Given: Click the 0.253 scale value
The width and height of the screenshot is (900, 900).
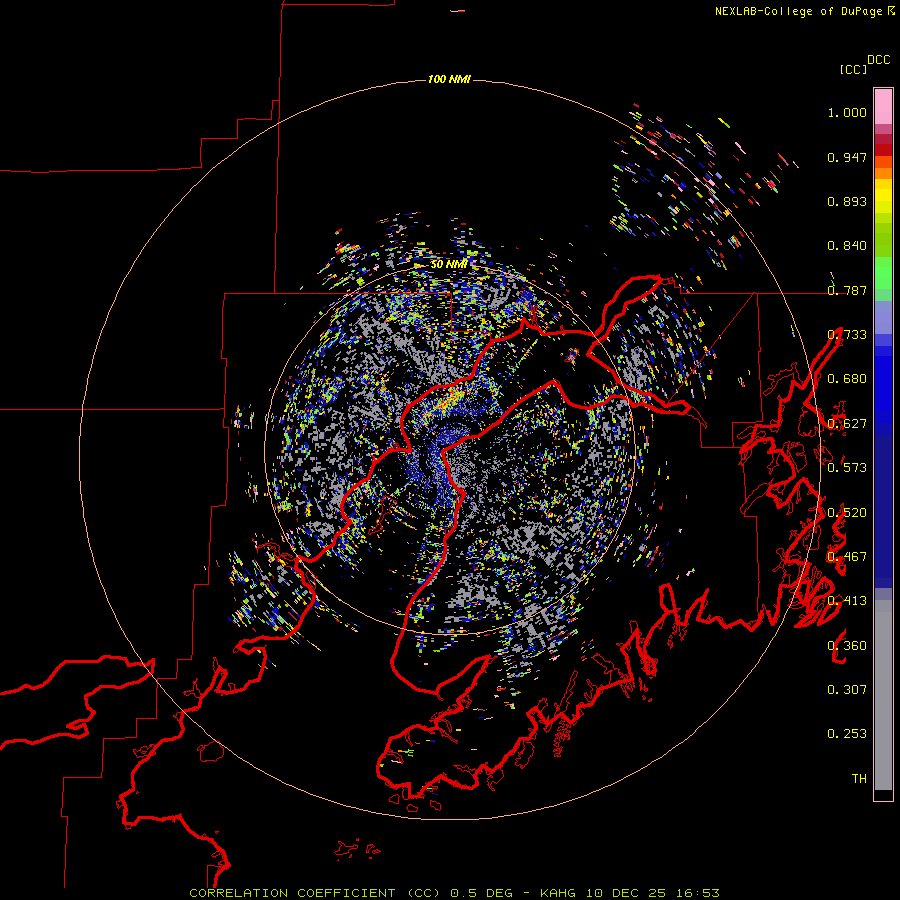Looking at the screenshot, I should click(847, 734).
